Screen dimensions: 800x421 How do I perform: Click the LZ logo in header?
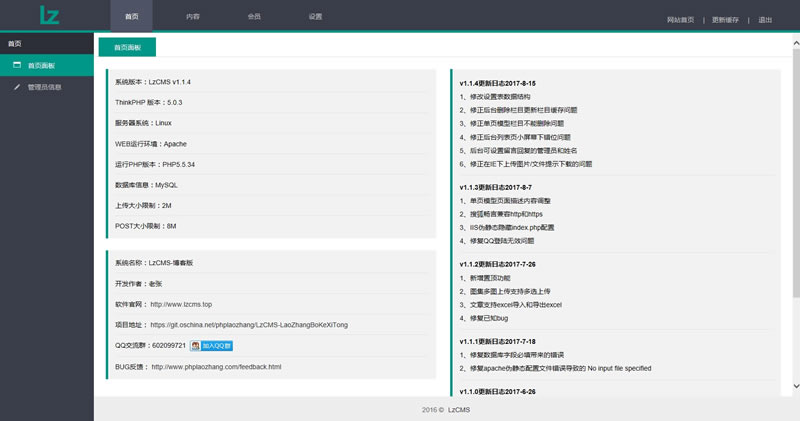click(49, 15)
